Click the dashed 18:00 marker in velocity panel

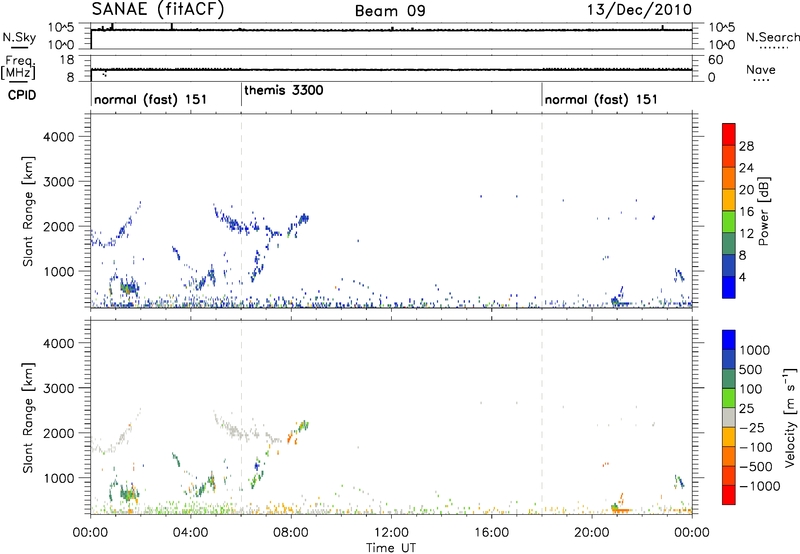[x=542, y=418]
